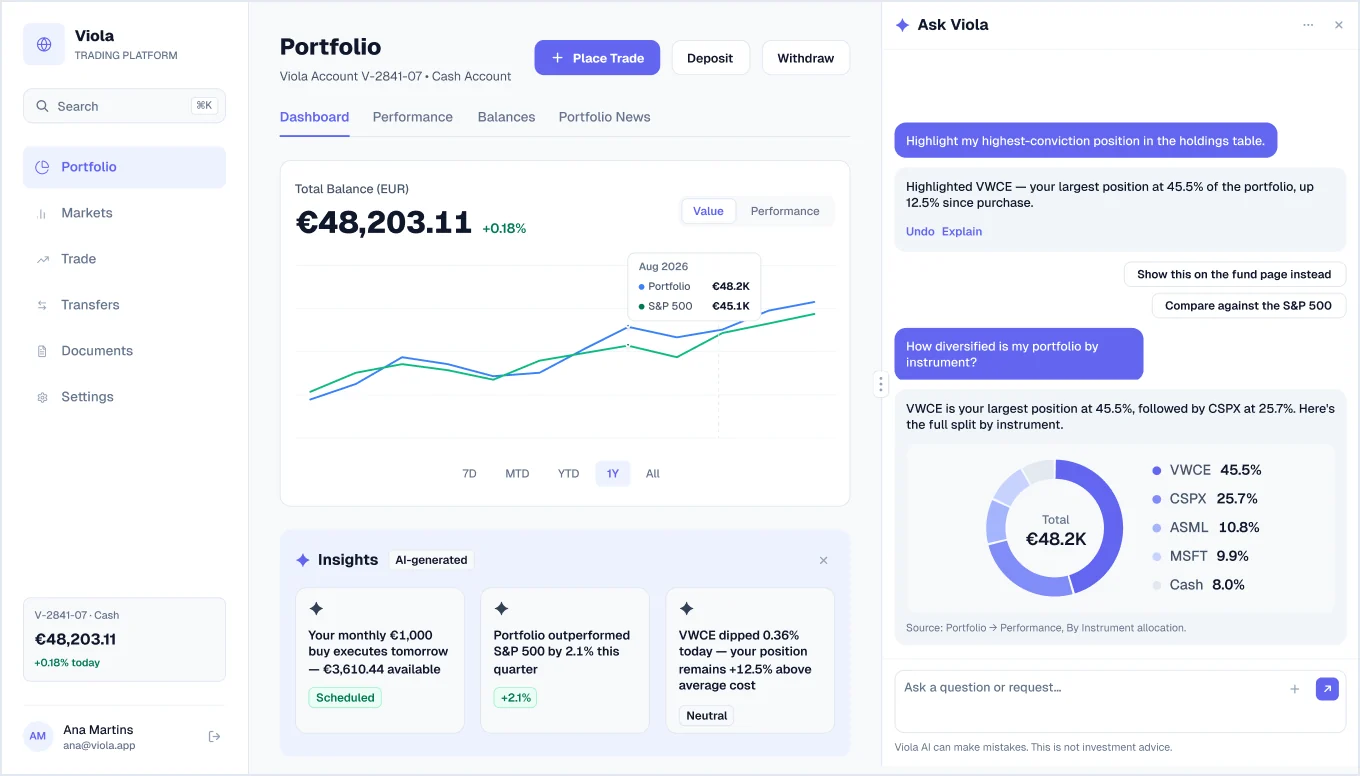
Task: Select the YTD time range
Action: (568, 474)
